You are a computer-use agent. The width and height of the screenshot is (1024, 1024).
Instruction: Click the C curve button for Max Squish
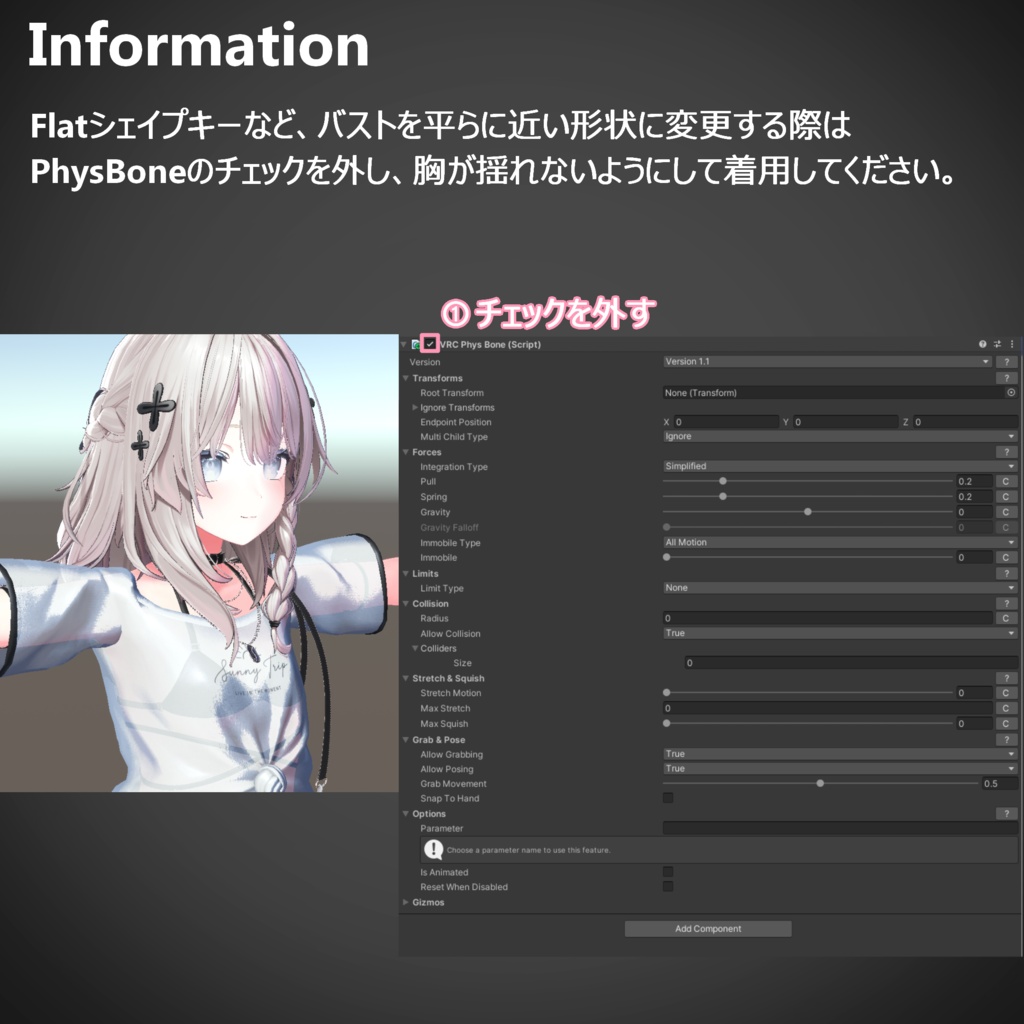coord(1006,724)
